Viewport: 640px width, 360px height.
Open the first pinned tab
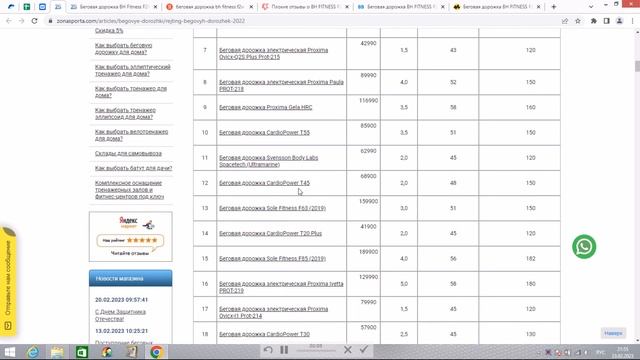11,7
